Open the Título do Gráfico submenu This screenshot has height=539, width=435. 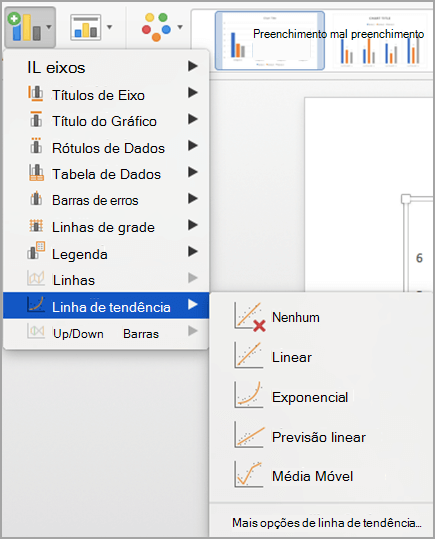point(106,121)
